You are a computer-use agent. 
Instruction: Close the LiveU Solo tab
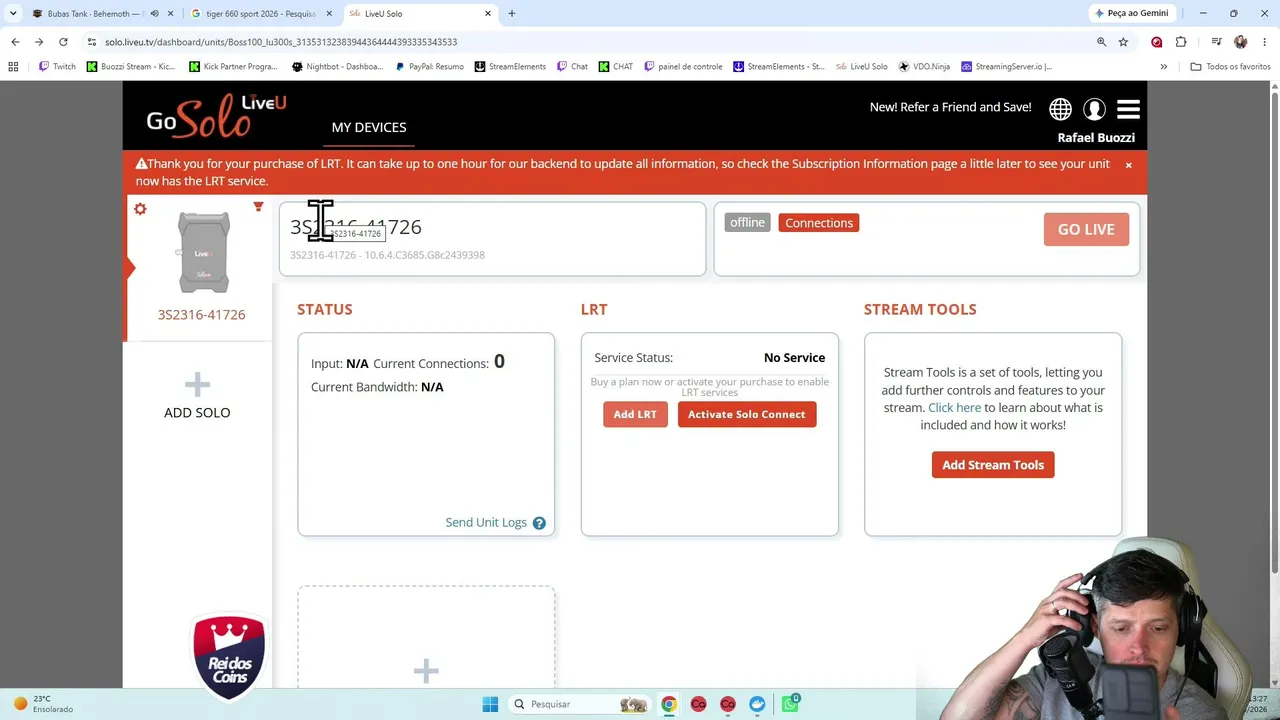(488, 14)
